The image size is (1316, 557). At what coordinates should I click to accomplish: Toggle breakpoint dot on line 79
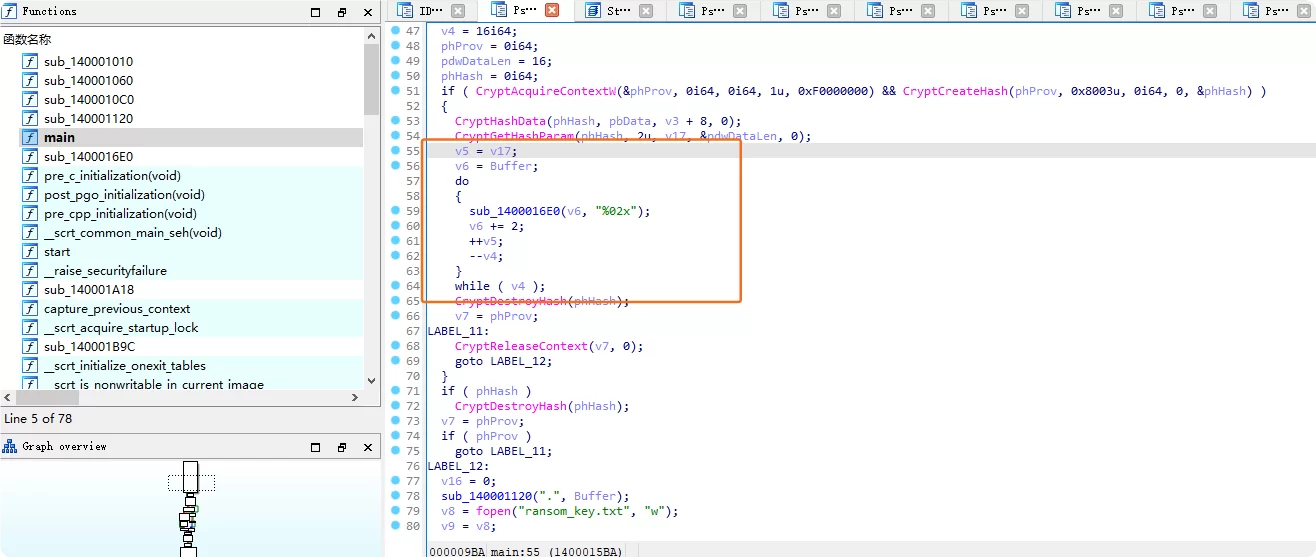[x=396, y=511]
